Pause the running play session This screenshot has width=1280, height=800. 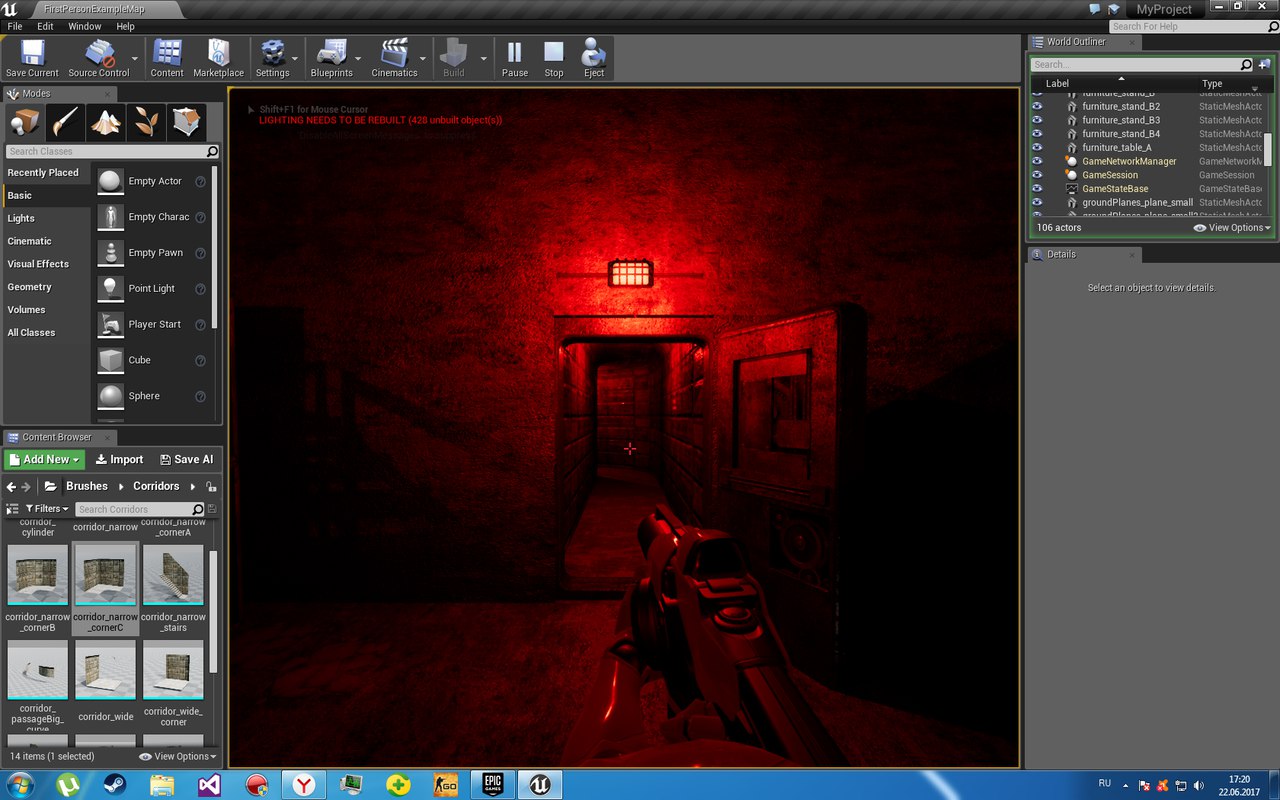[515, 59]
